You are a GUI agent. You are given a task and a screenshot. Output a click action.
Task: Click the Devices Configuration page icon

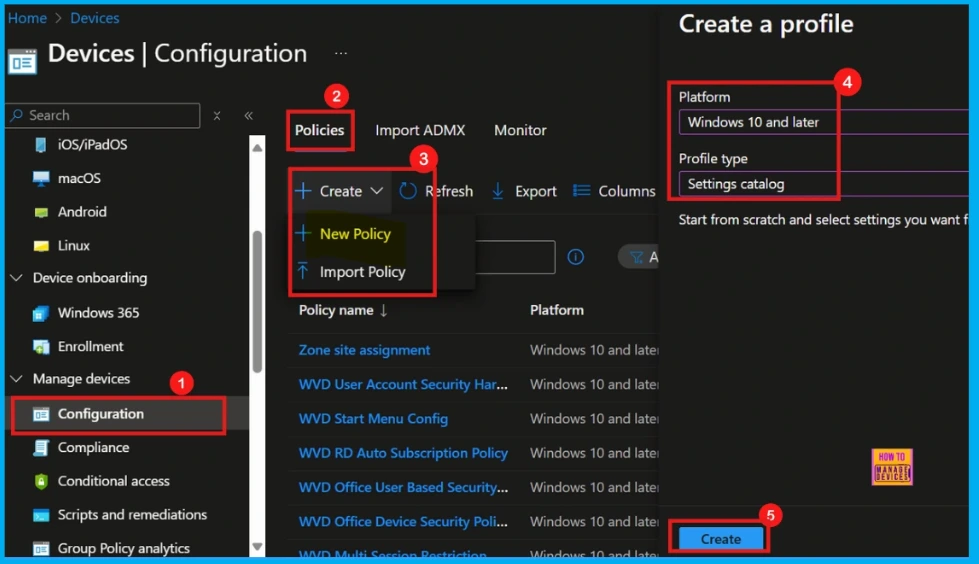22,62
